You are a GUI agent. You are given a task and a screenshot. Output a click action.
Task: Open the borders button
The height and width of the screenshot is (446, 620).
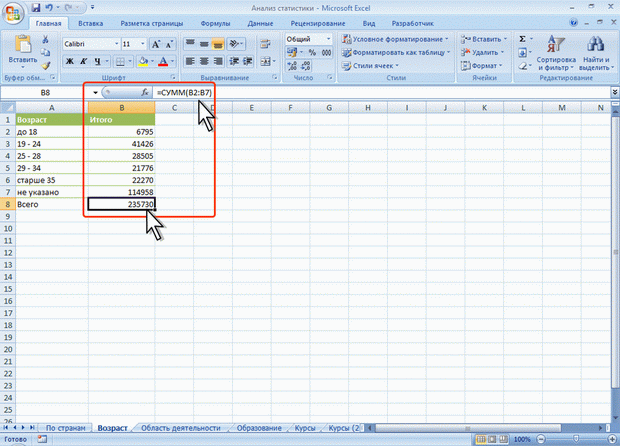[x=120, y=61]
